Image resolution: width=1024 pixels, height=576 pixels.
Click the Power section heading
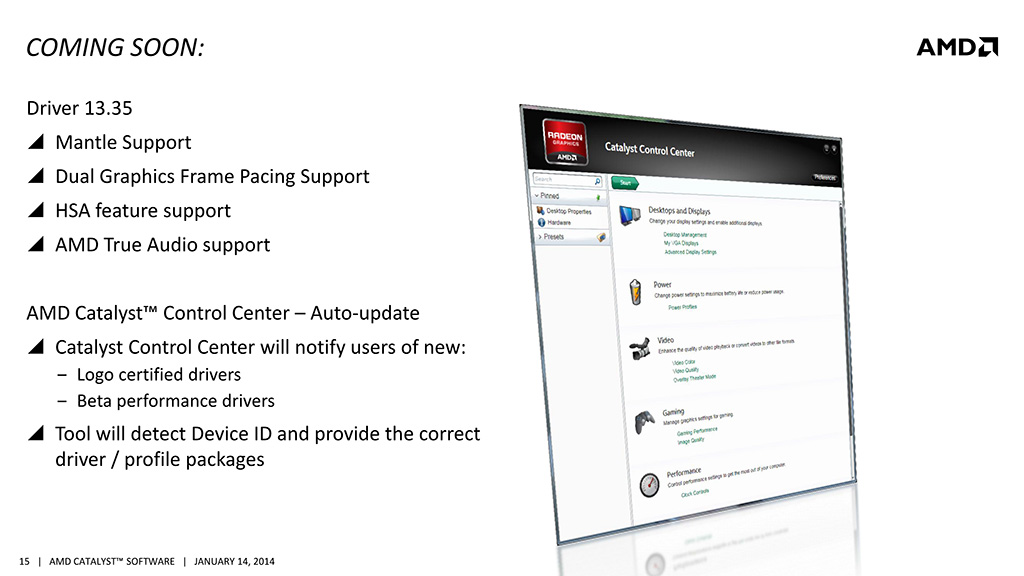(x=662, y=285)
